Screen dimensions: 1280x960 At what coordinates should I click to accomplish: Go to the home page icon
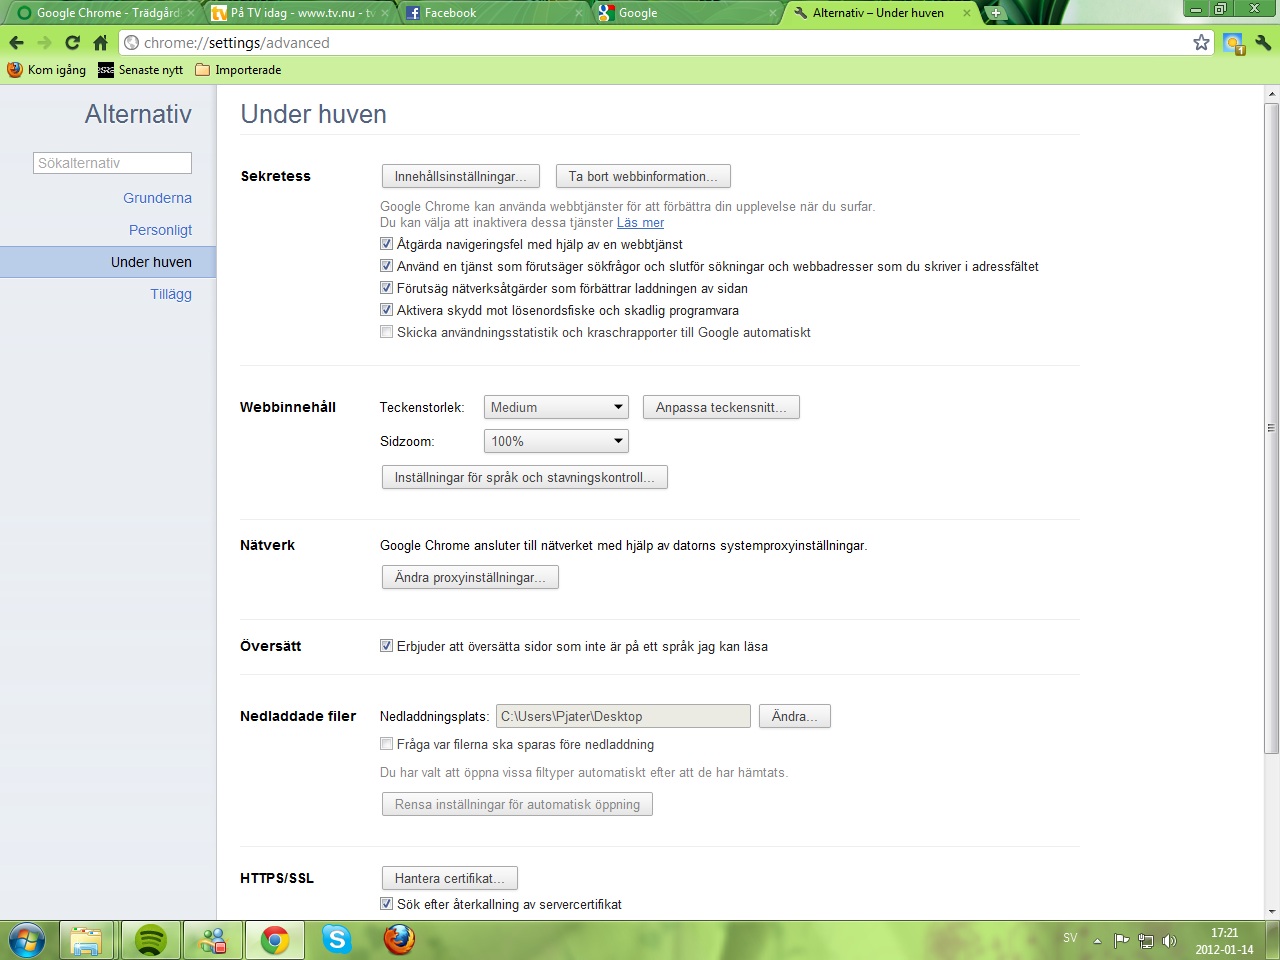click(100, 43)
